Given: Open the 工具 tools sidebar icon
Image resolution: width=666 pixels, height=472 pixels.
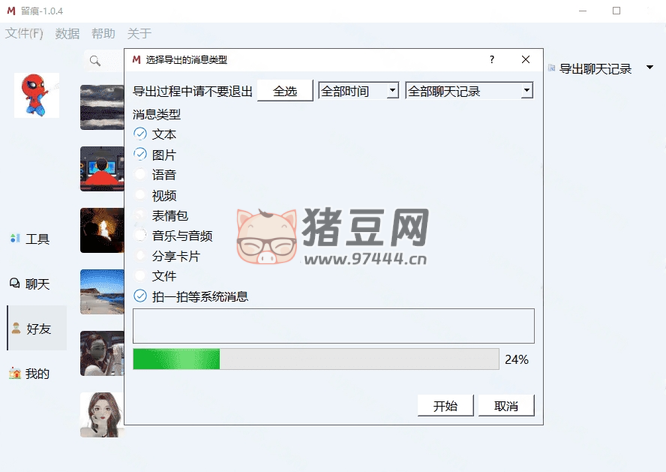Looking at the screenshot, I should (15, 239).
